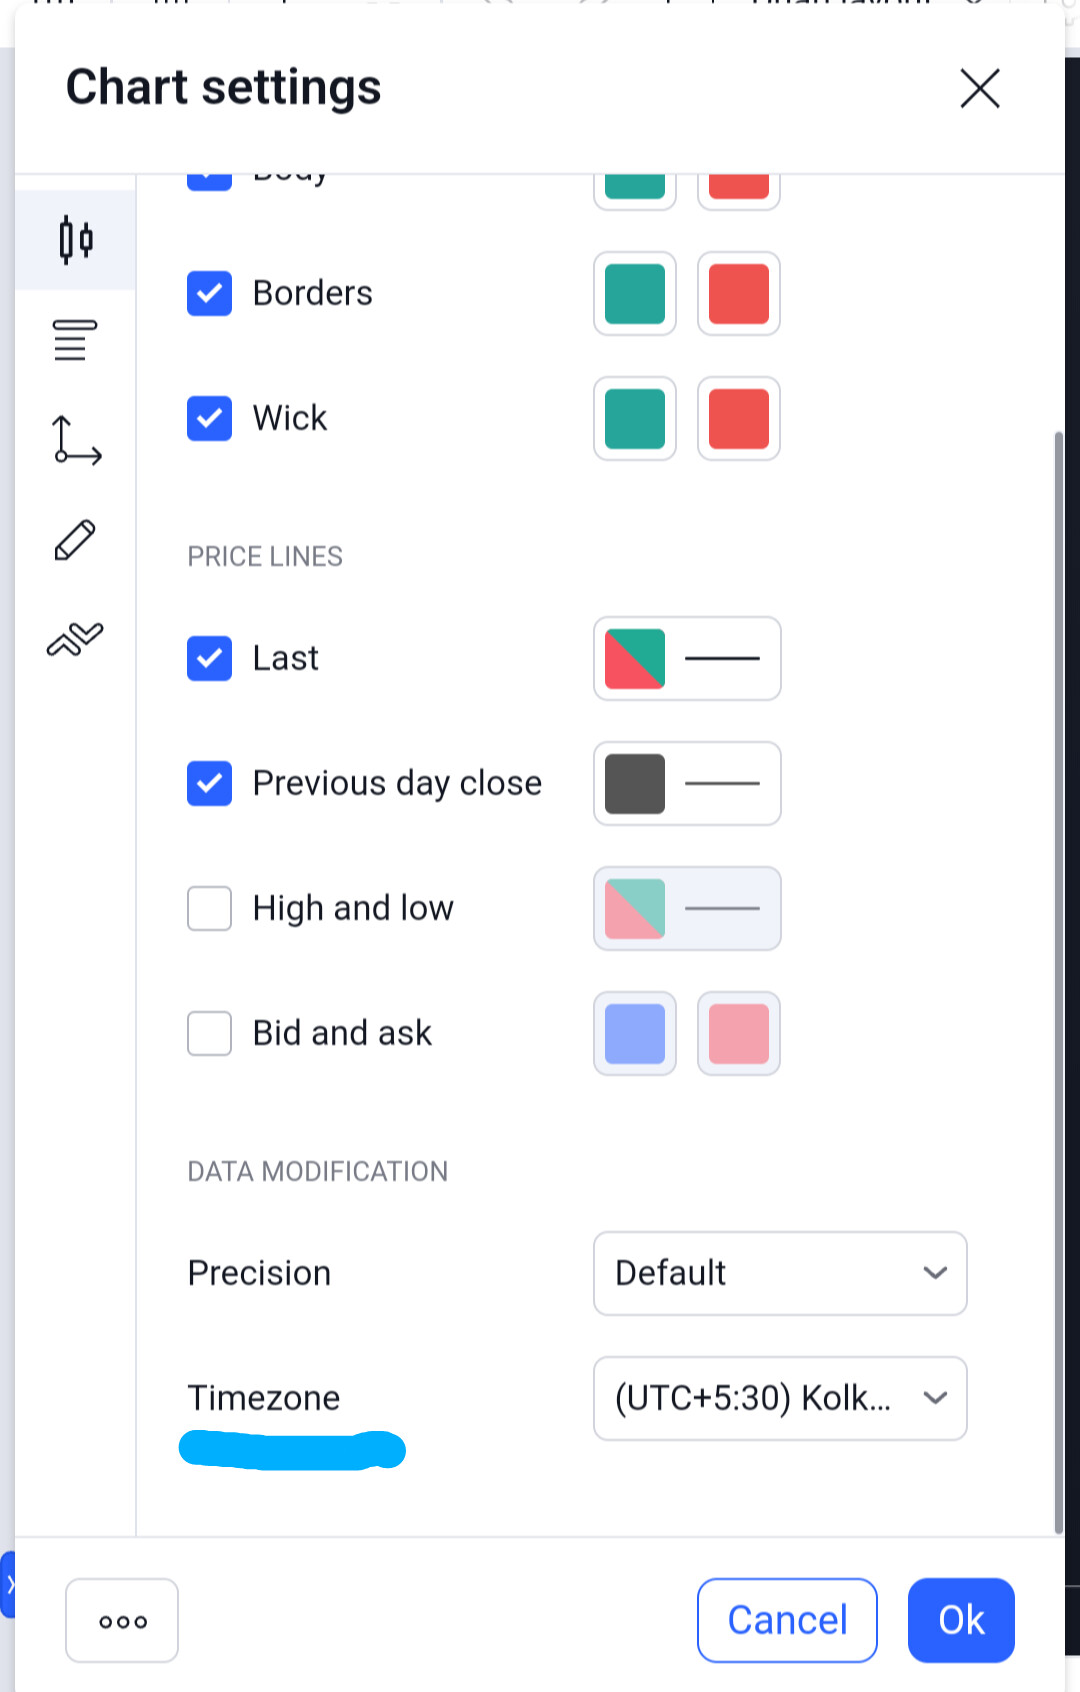Open the Symbol candlestick settings tab
Viewport: 1080px width, 1692px height.
coord(75,240)
